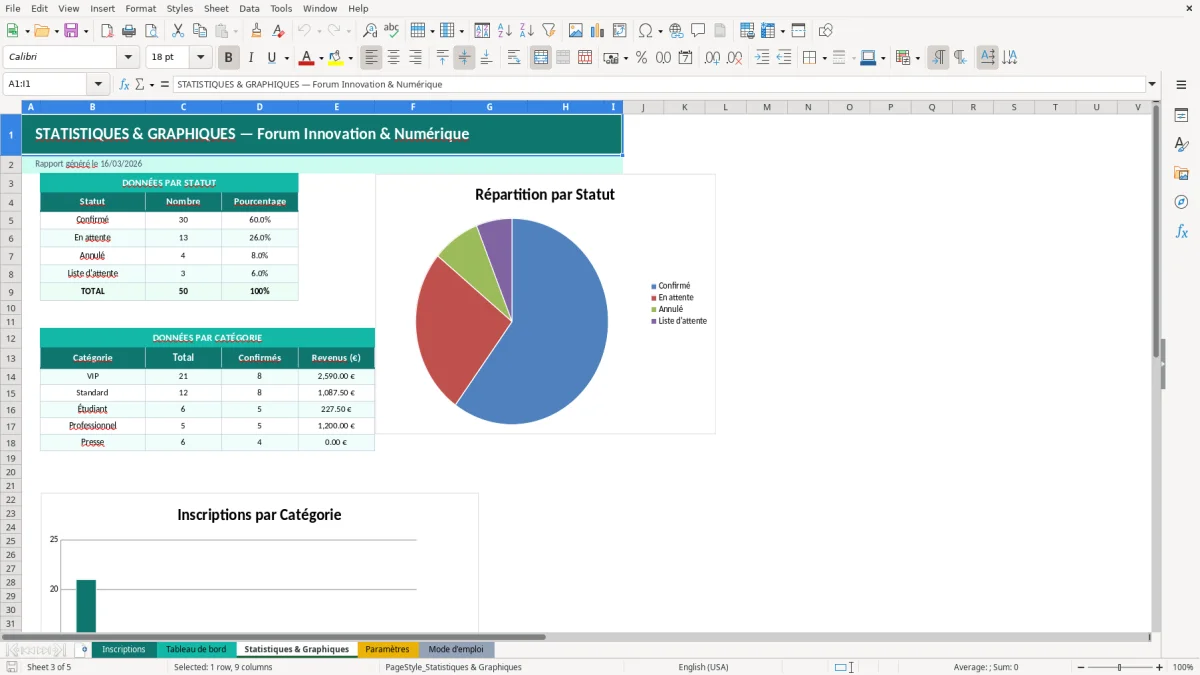Image resolution: width=1200 pixels, height=675 pixels.
Task: Click the Save document icon
Action: tap(71, 31)
